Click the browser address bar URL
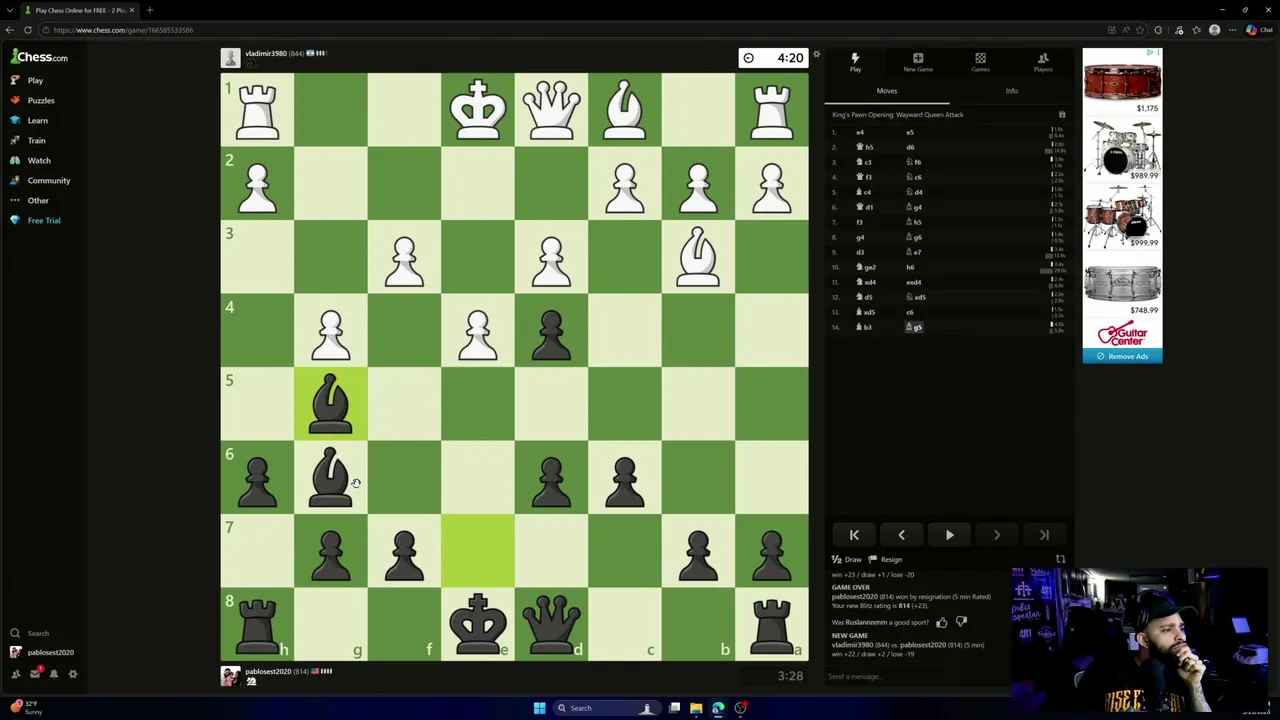Viewport: 1280px width, 720px height. [124, 30]
